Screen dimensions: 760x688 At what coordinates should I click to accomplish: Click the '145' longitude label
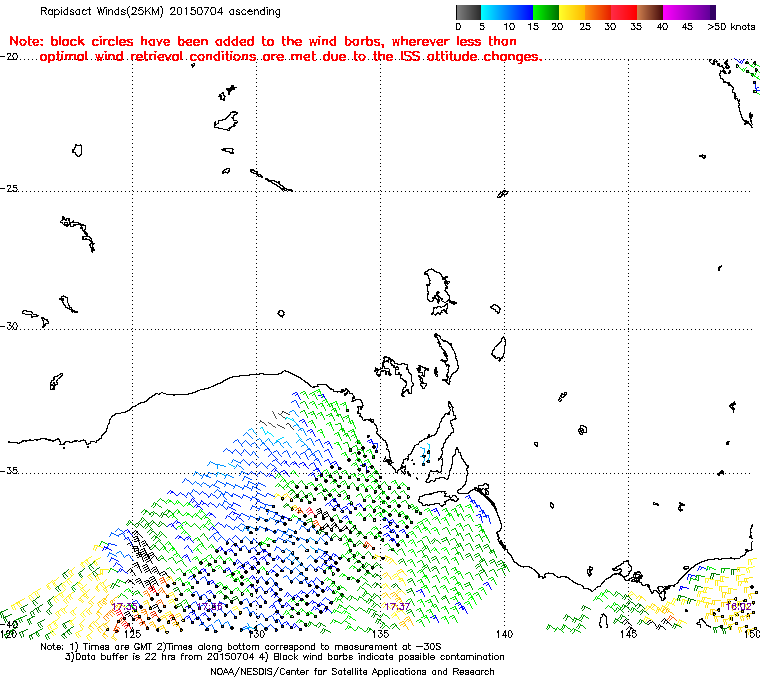point(628,634)
